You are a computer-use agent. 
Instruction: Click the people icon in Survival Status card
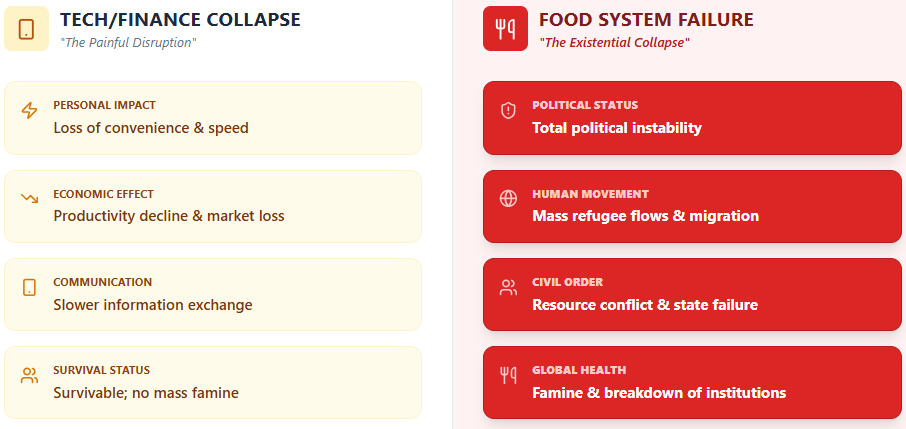pos(29,376)
